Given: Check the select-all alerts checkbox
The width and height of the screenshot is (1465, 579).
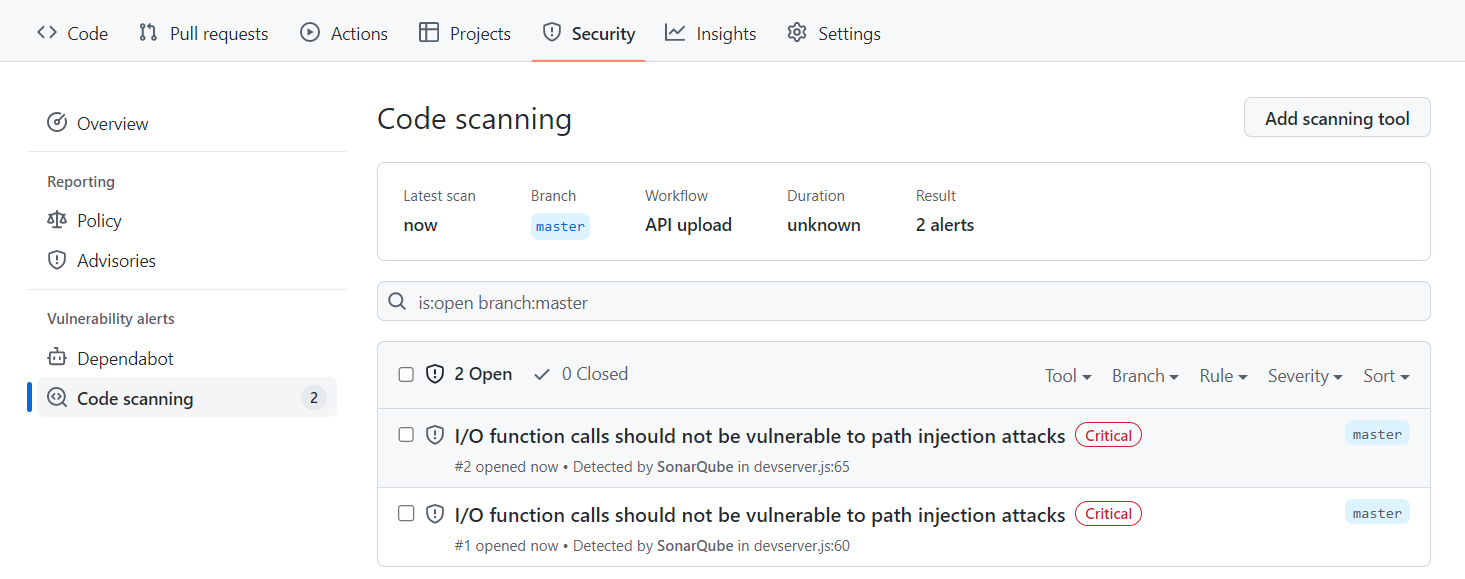Looking at the screenshot, I should 405,373.
